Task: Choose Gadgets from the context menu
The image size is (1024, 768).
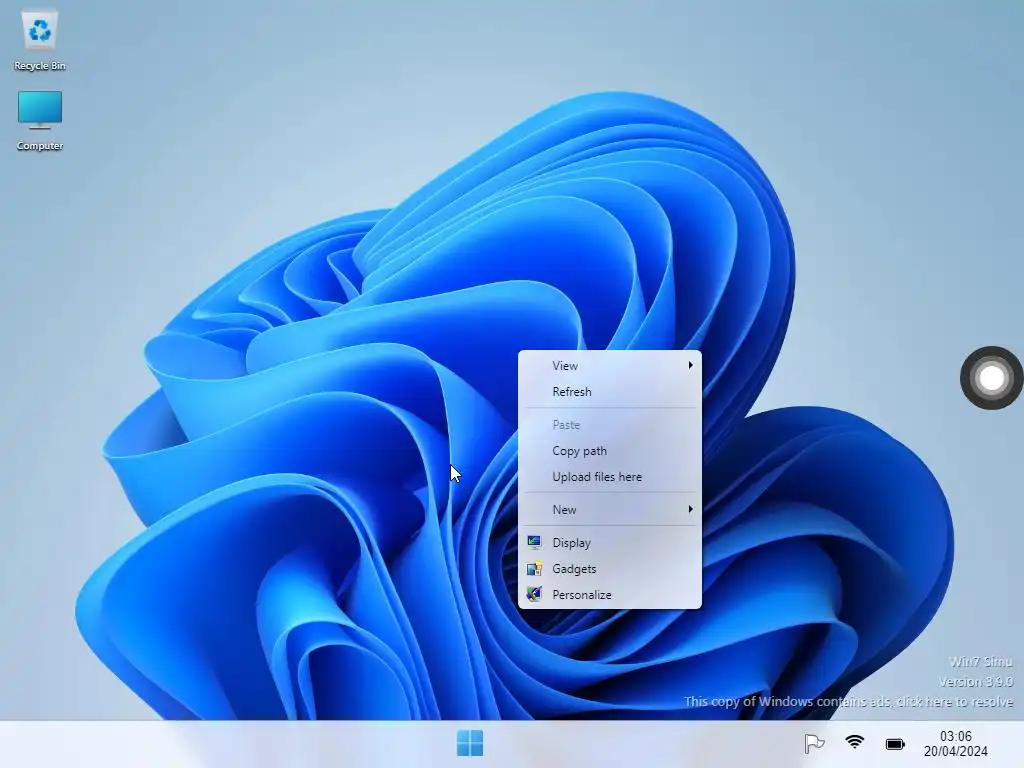Action: (x=610, y=569)
